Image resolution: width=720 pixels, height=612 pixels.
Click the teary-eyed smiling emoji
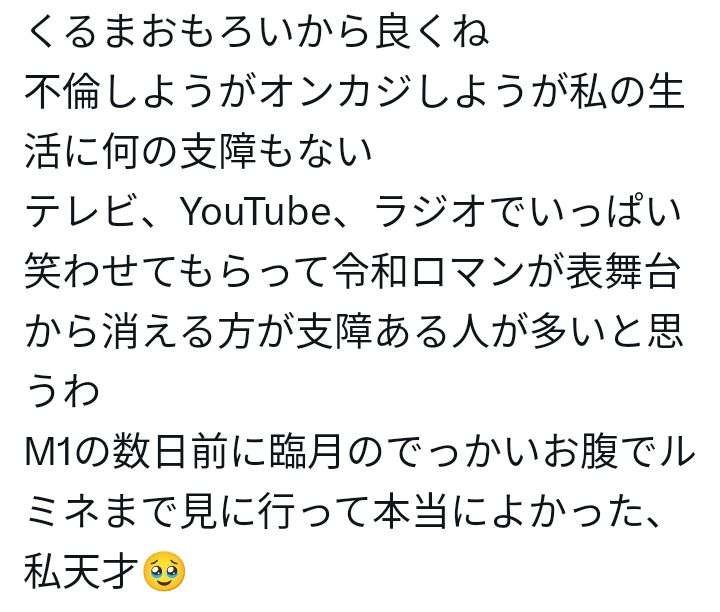164,571
